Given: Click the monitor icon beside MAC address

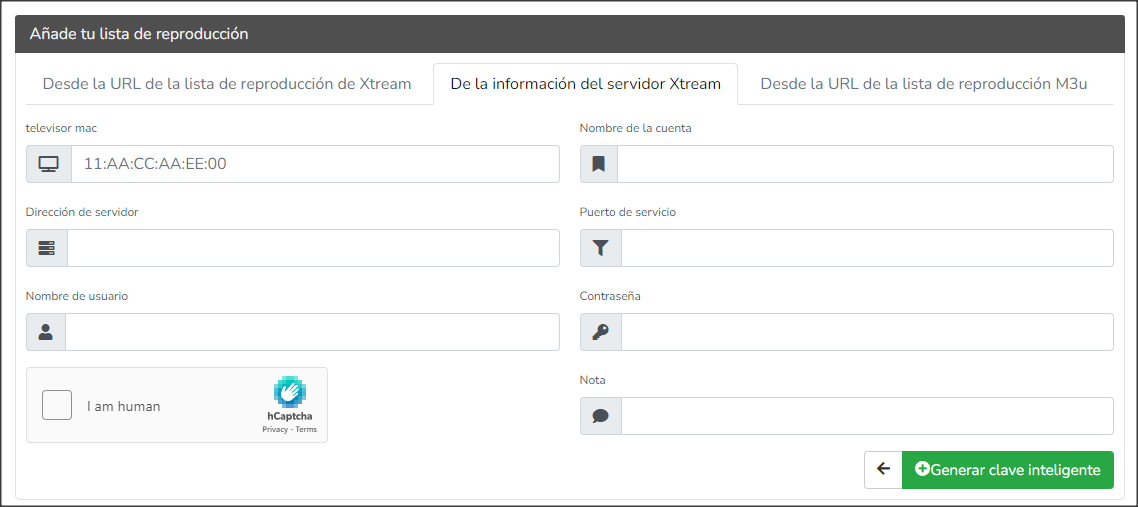Looking at the screenshot, I should (49, 164).
